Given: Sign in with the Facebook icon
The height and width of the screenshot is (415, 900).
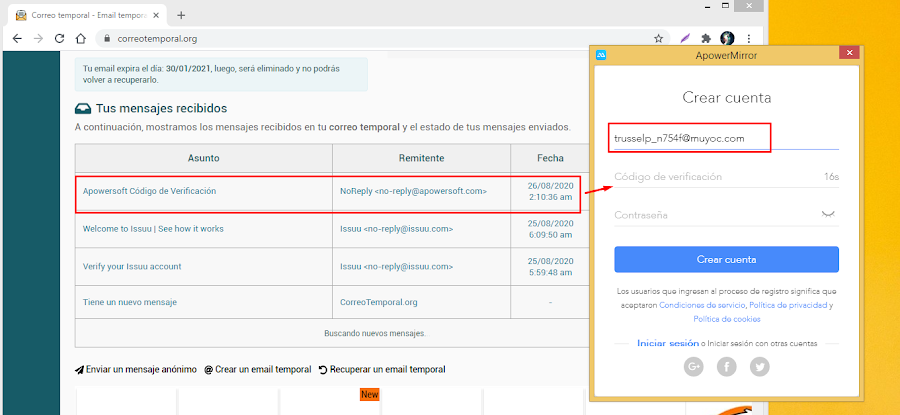Looking at the screenshot, I should click(727, 366).
